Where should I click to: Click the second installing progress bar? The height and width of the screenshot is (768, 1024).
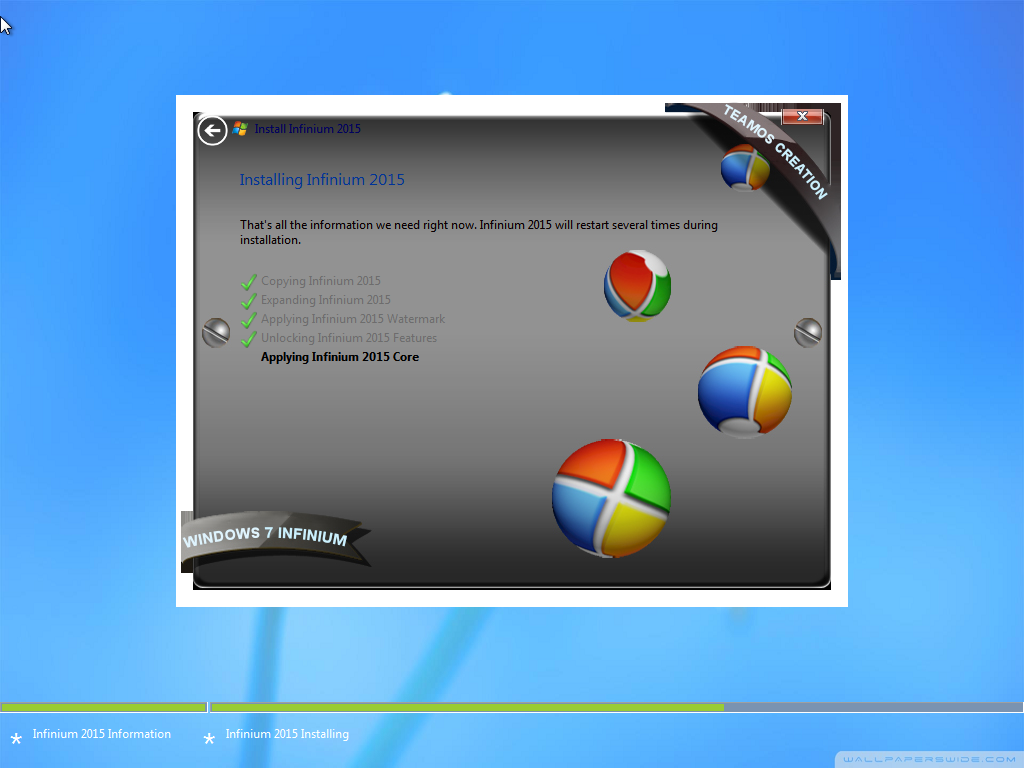click(x=616, y=707)
